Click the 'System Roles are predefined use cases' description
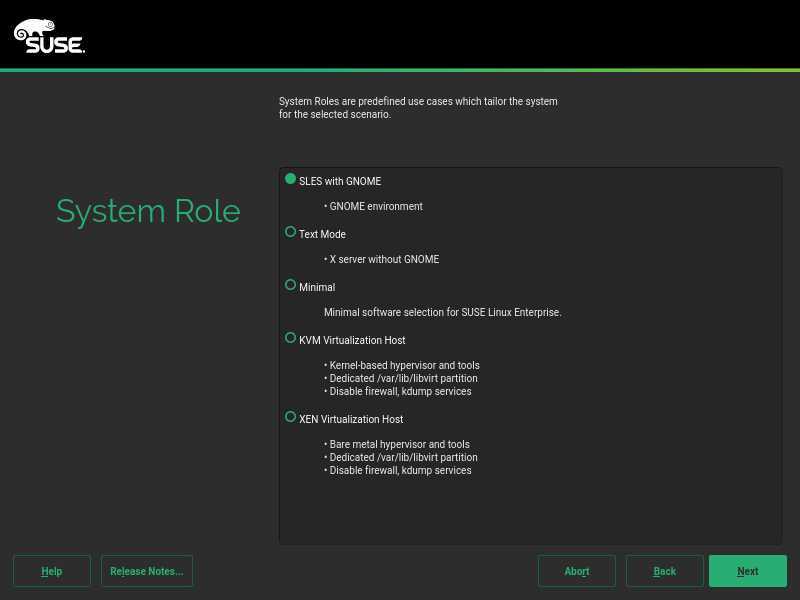Viewport: 800px width, 600px height. (418, 108)
